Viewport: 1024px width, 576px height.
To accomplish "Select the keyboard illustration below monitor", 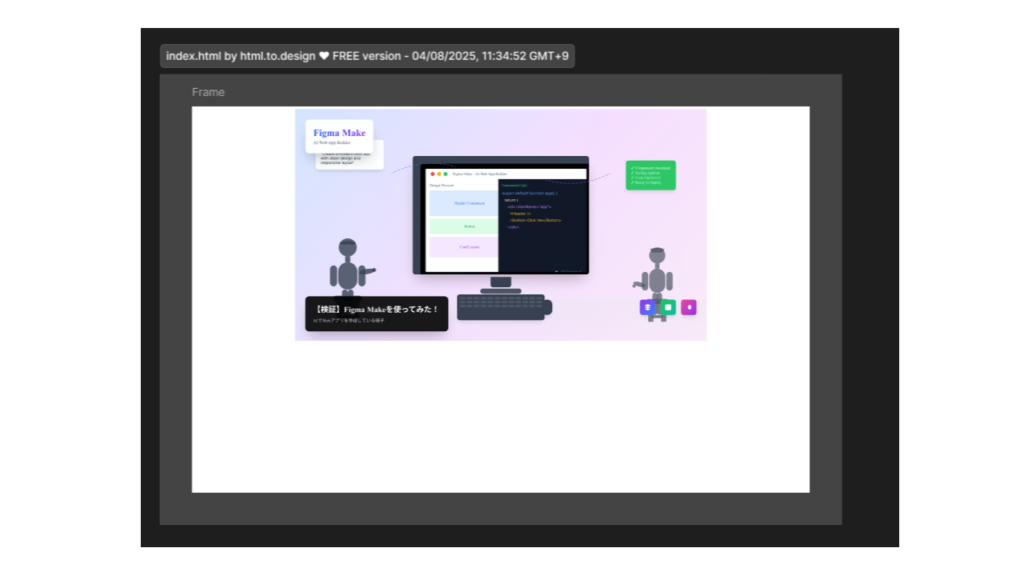I will tap(501, 306).
